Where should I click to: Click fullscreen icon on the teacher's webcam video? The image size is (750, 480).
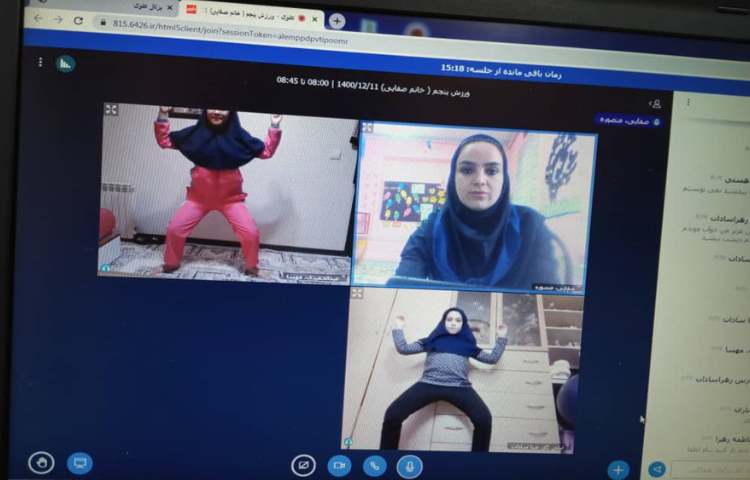(367, 127)
